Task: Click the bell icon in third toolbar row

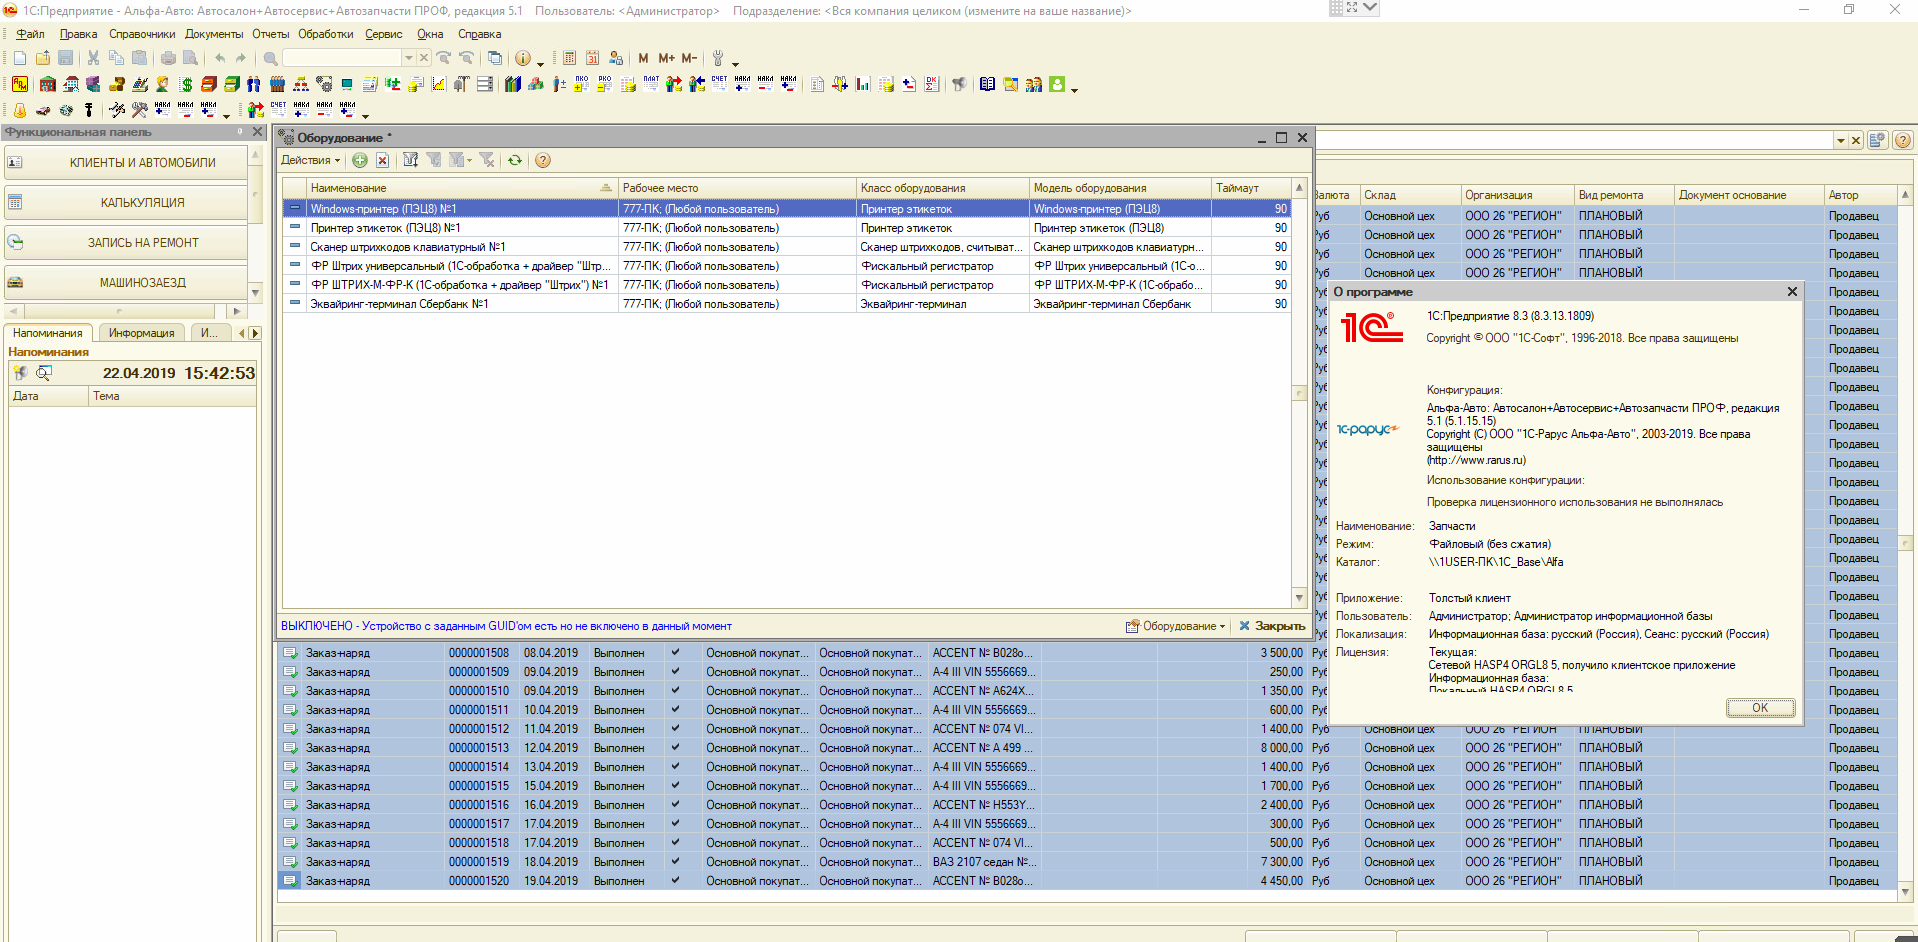Action: tap(20, 109)
